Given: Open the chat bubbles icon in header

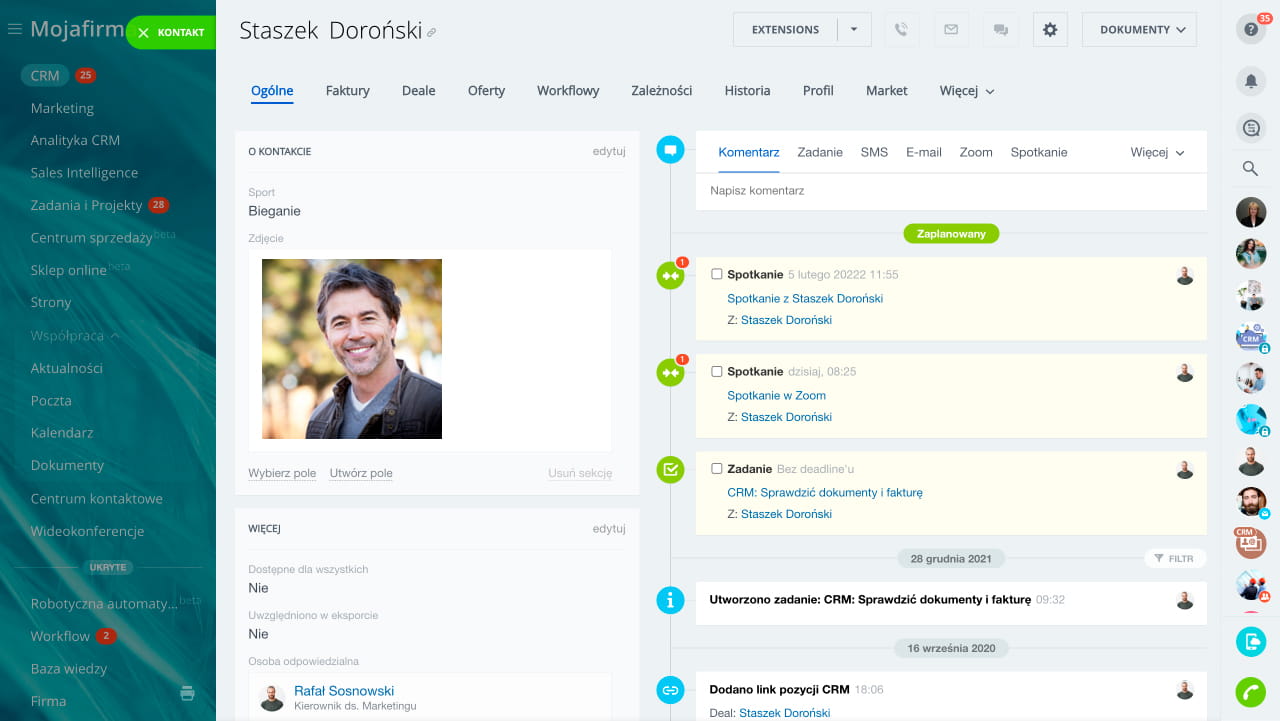Looking at the screenshot, I should (1000, 30).
